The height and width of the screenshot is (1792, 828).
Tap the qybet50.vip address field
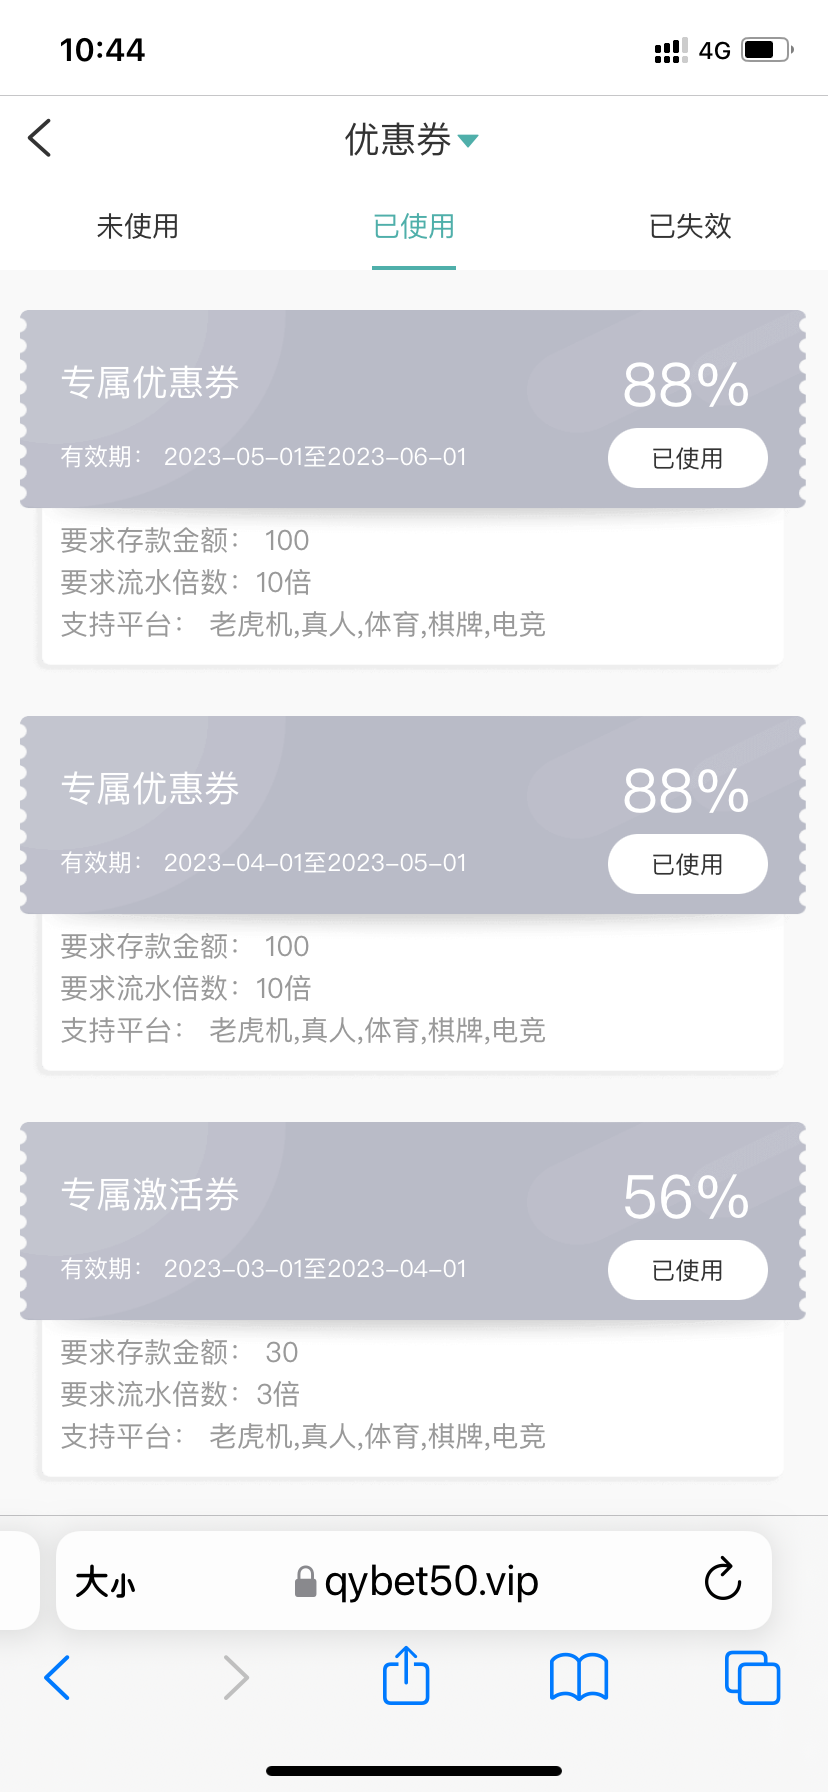(432, 1581)
